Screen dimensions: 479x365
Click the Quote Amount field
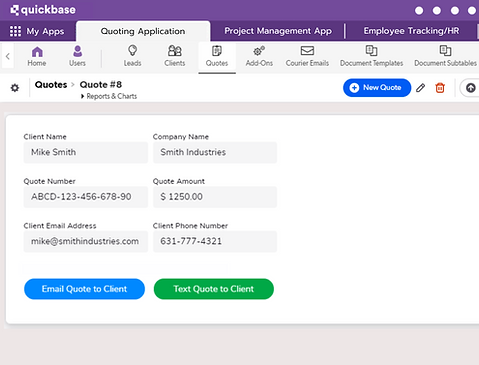tap(215, 197)
